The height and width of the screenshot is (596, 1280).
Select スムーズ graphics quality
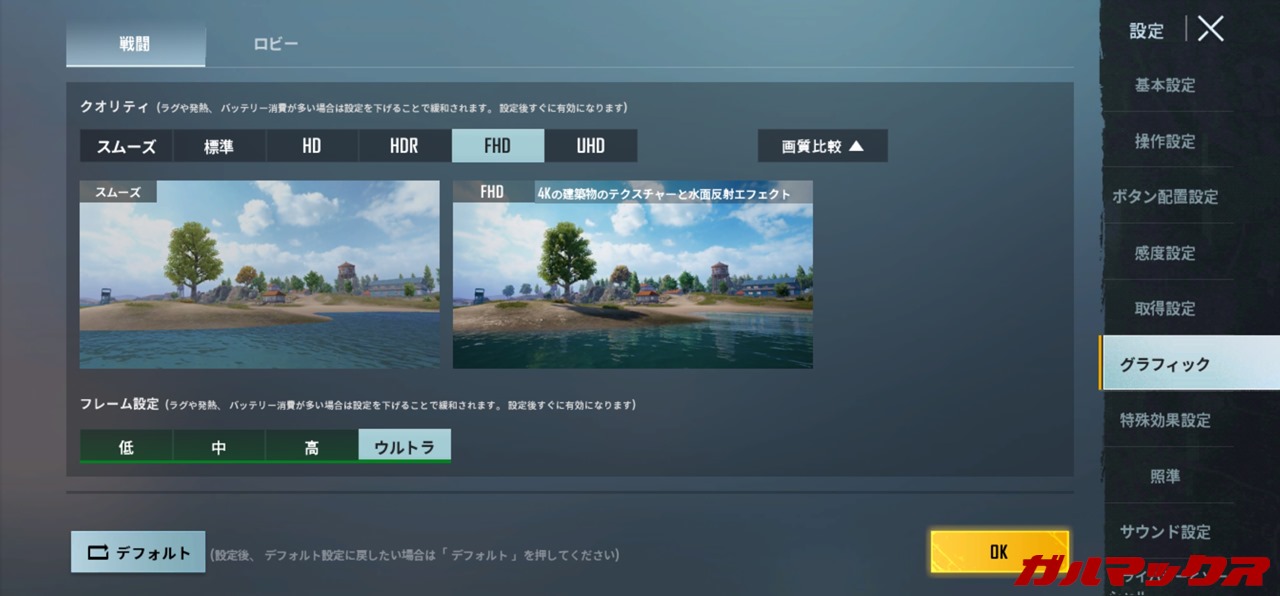pyautogui.click(x=126, y=146)
